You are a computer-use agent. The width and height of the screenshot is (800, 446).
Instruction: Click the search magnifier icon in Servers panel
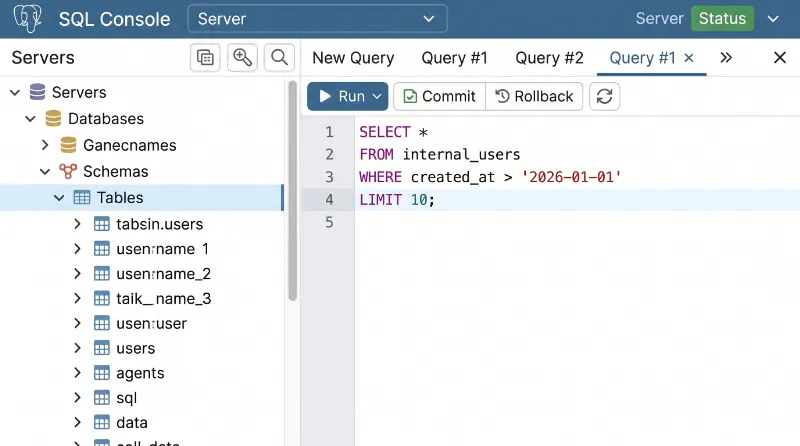tap(279, 58)
